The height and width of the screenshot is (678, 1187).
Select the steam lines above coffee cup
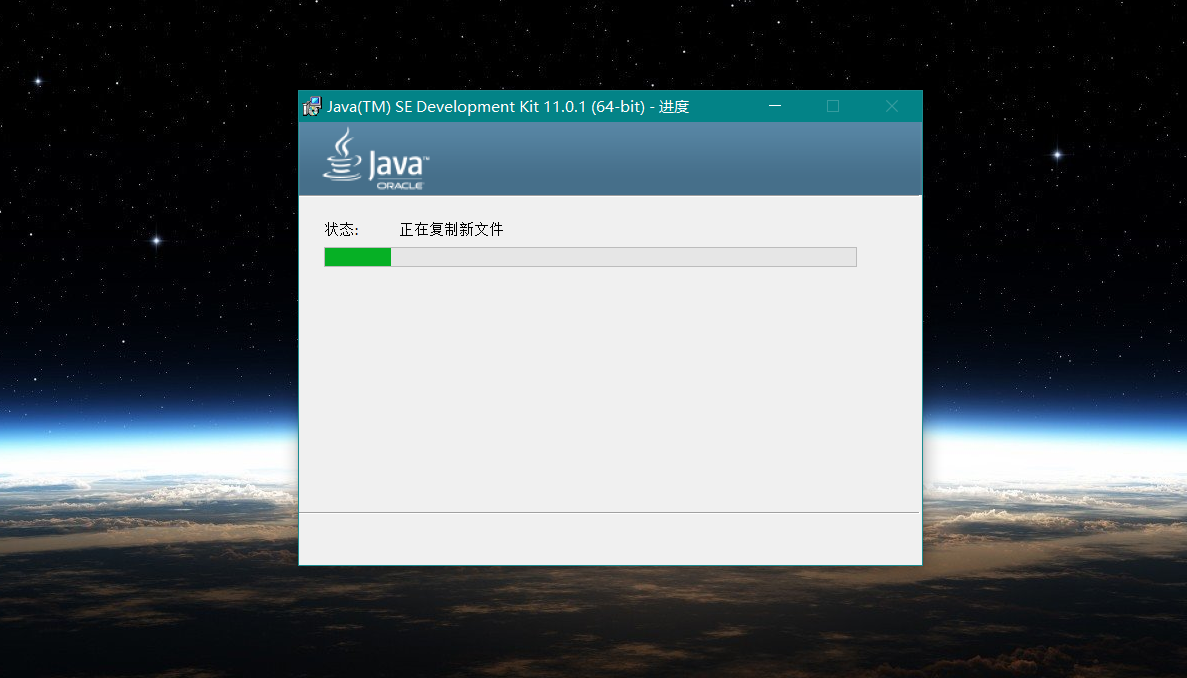point(344,143)
